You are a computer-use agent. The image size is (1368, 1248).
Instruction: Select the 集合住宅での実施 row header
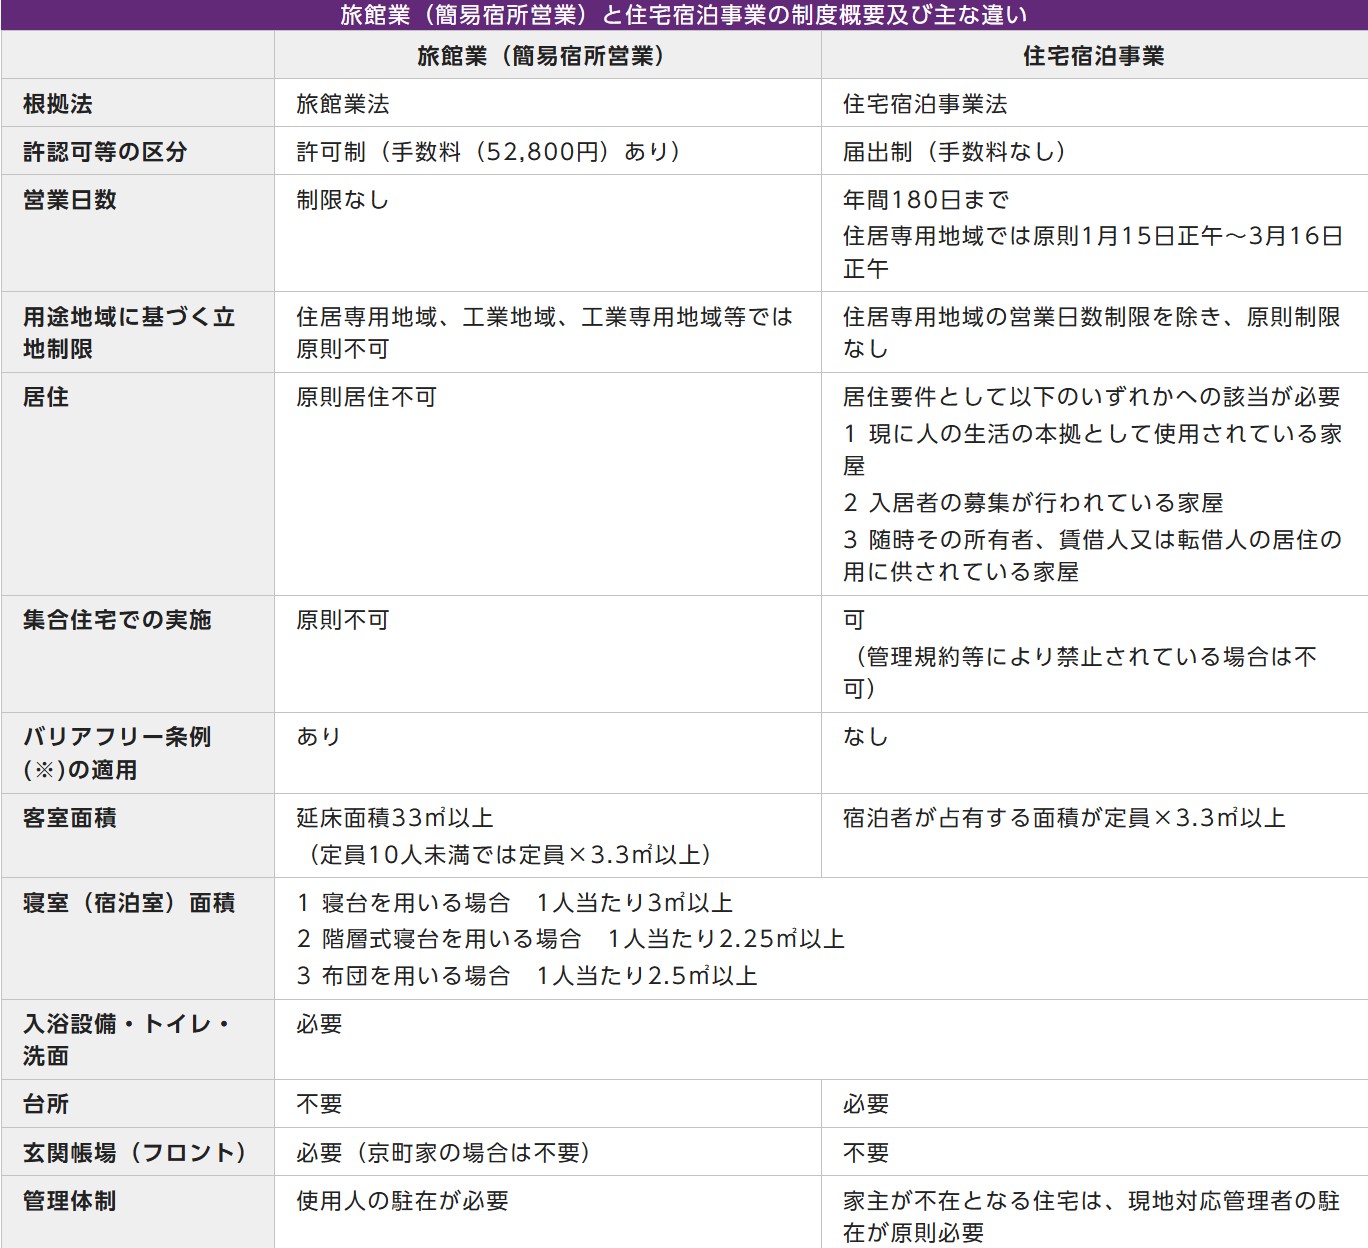tap(117, 620)
